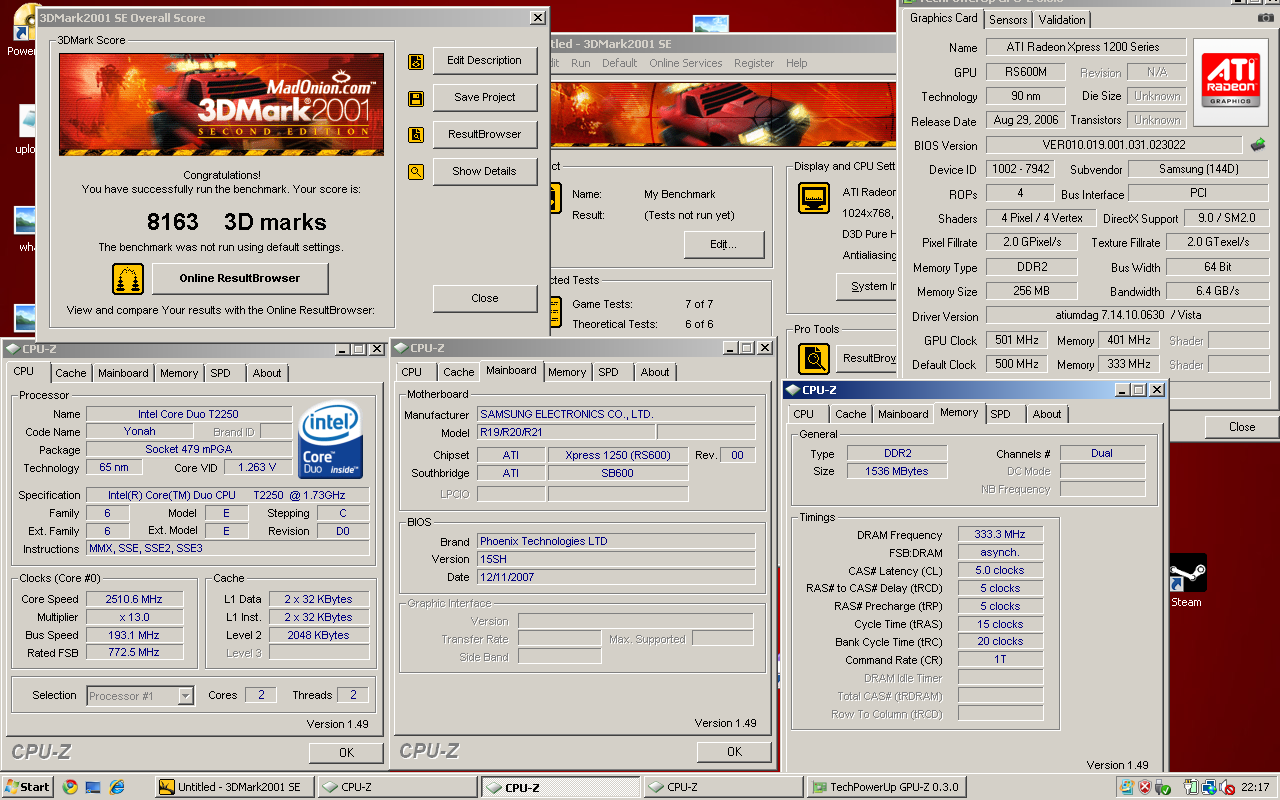
Task: Click the Close button in GPU-Z
Action: click(x=1242, y=427)
